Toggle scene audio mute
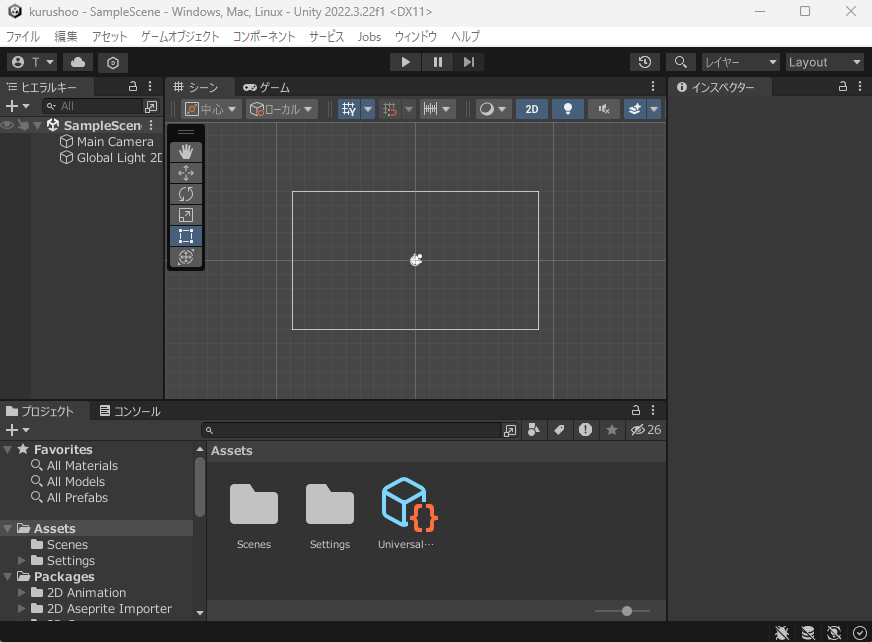 tap(604, 109)
